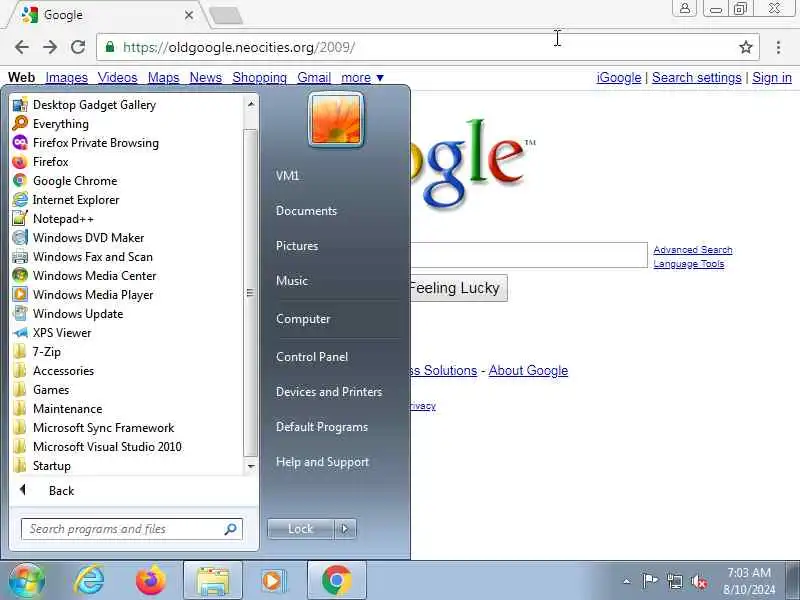
Task: Click Search programs and files box
Action: point(132,529)
